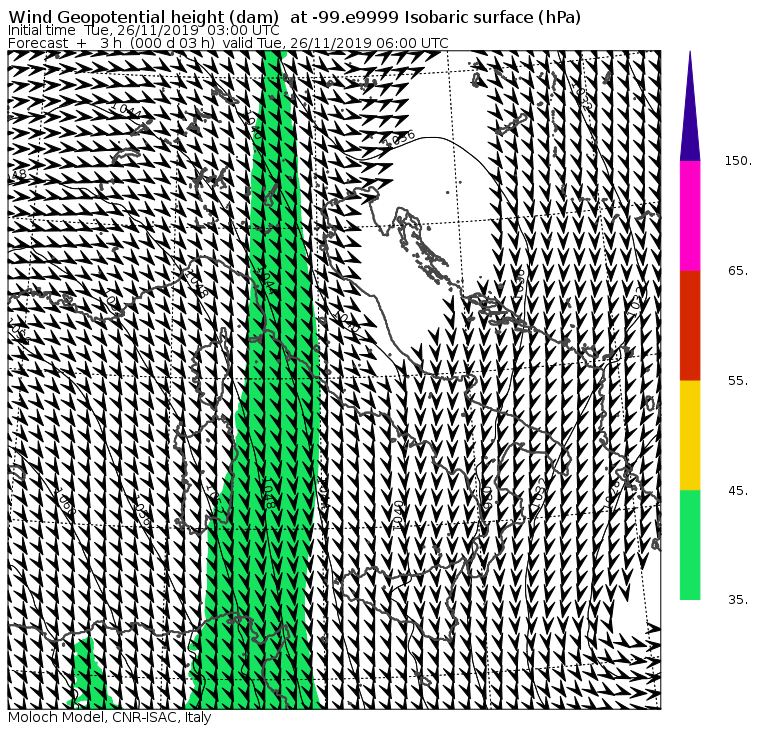Click the '150.' legend value

[x=738, y=161]
